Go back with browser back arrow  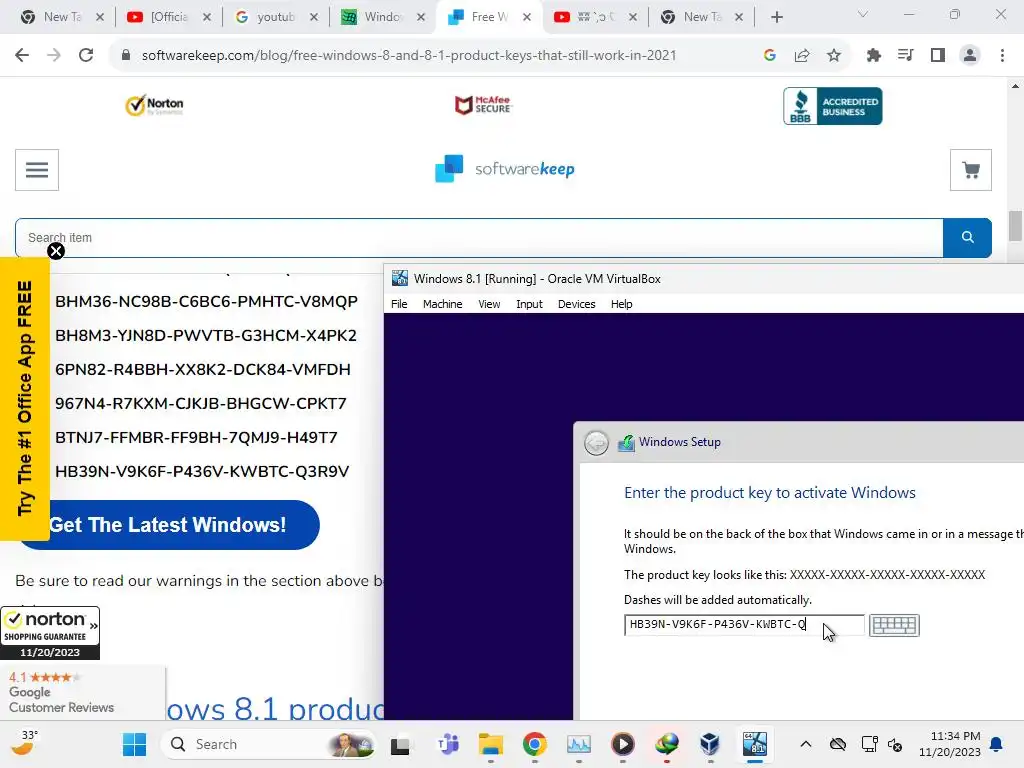(22, 56)
